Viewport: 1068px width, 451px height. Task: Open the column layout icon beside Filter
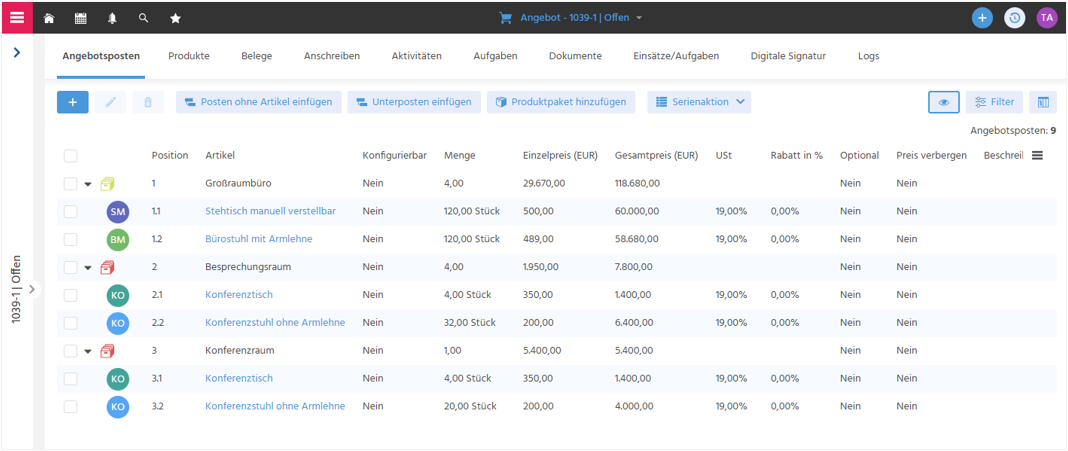[1043, 102]
